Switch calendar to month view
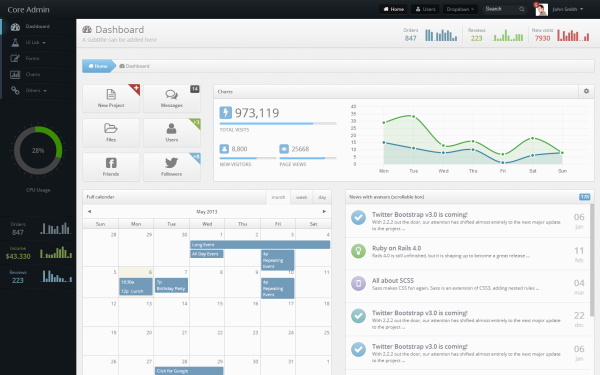Screen dimensions: 600x375 click(x=278, y=197)
